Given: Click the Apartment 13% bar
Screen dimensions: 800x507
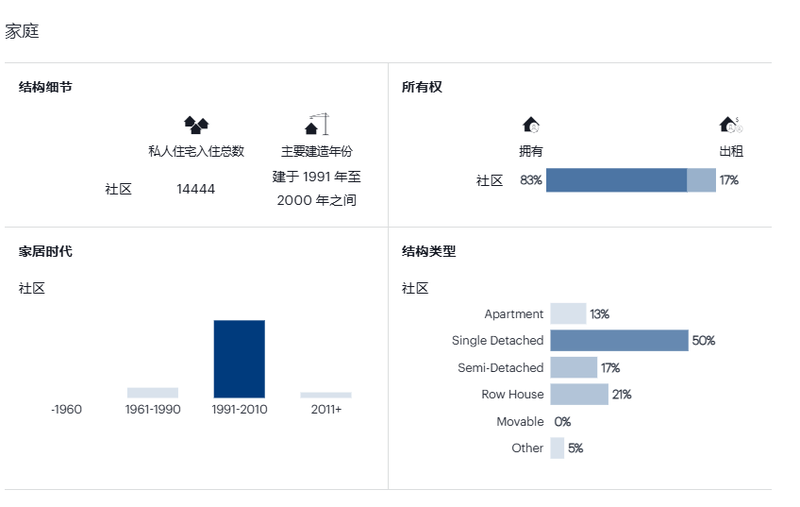Looking at the screenshot, I should [568, 314].
